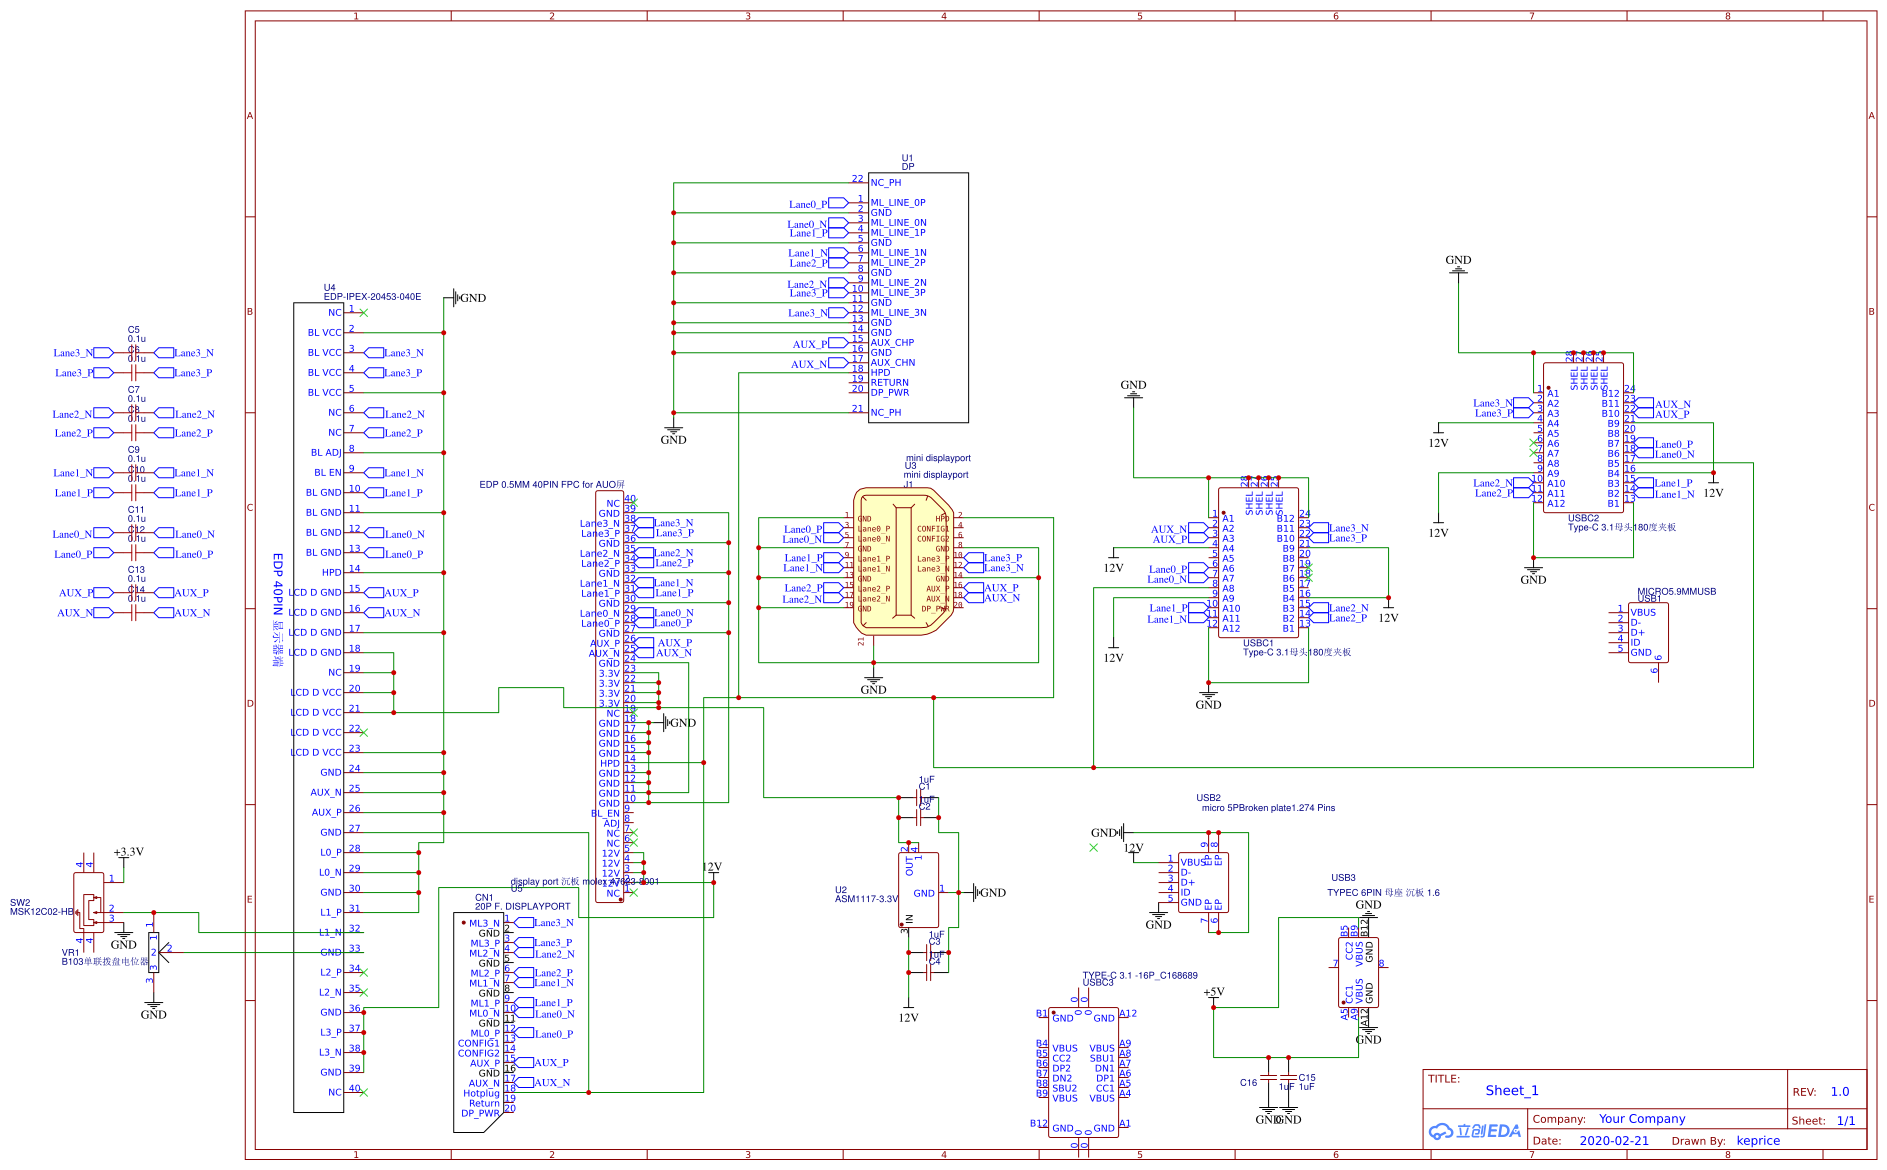Click capacitor on Lane3_N line near C5
The width and height of the screenshot is (1887, 1170).
tap(133, 353)
